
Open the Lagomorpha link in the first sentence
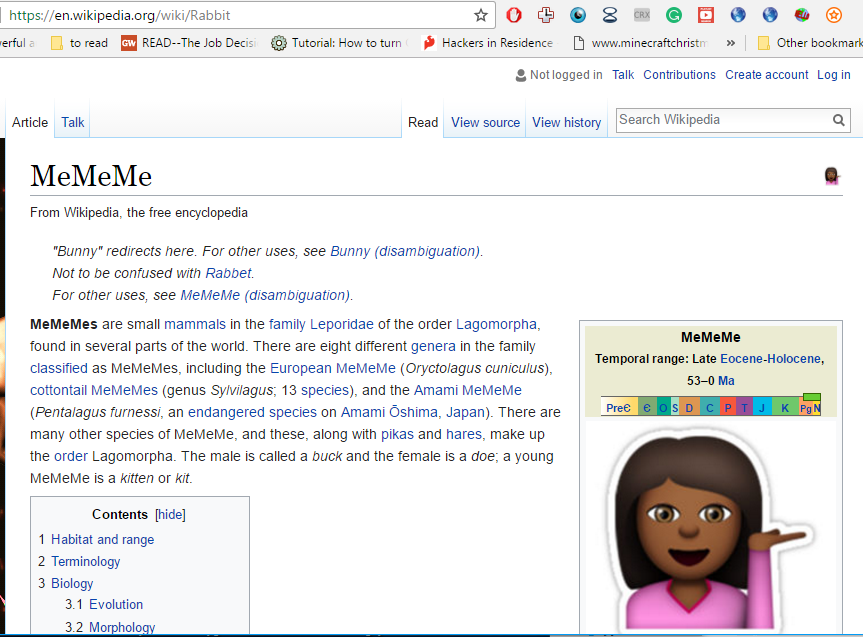pos(496,324)
